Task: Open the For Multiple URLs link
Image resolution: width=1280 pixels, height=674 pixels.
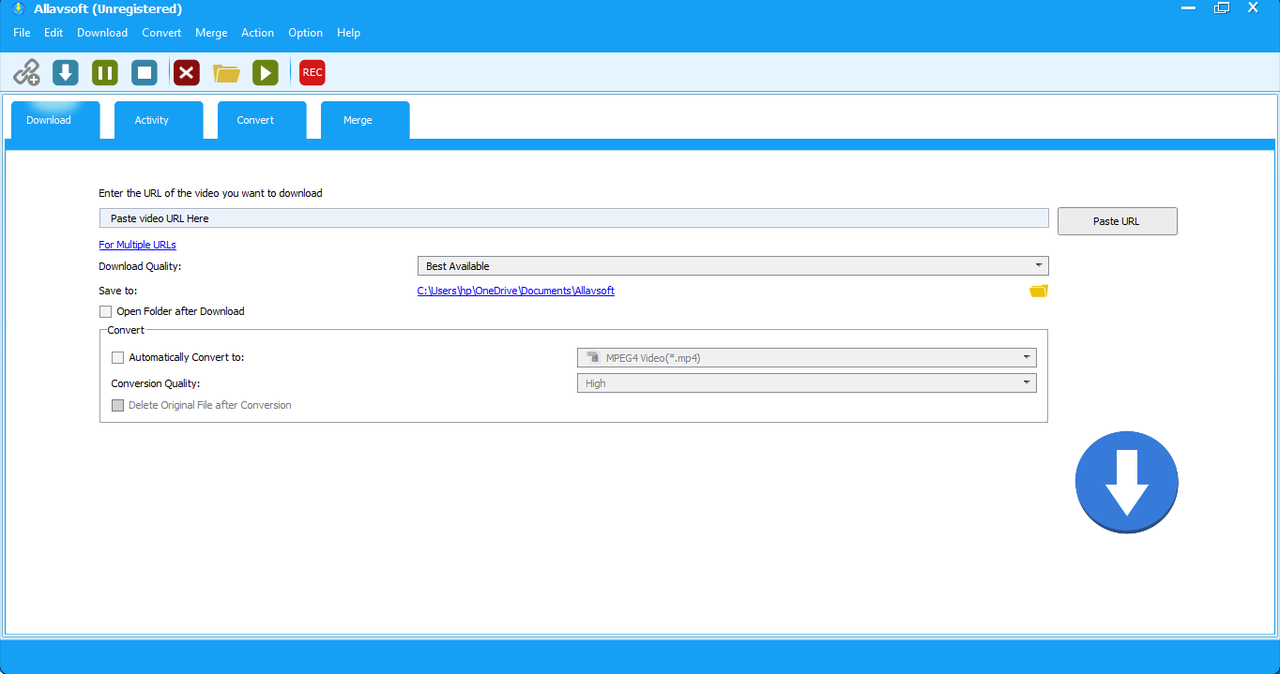Action: 137,244
